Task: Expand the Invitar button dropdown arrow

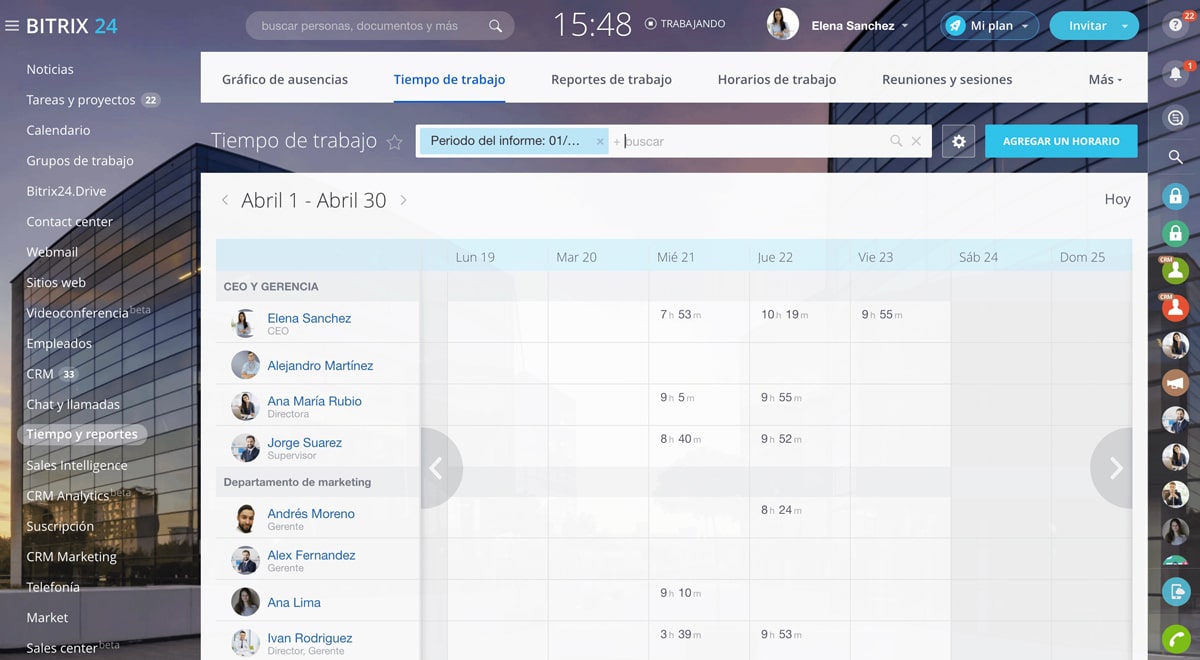Action: coord(1125,26)
